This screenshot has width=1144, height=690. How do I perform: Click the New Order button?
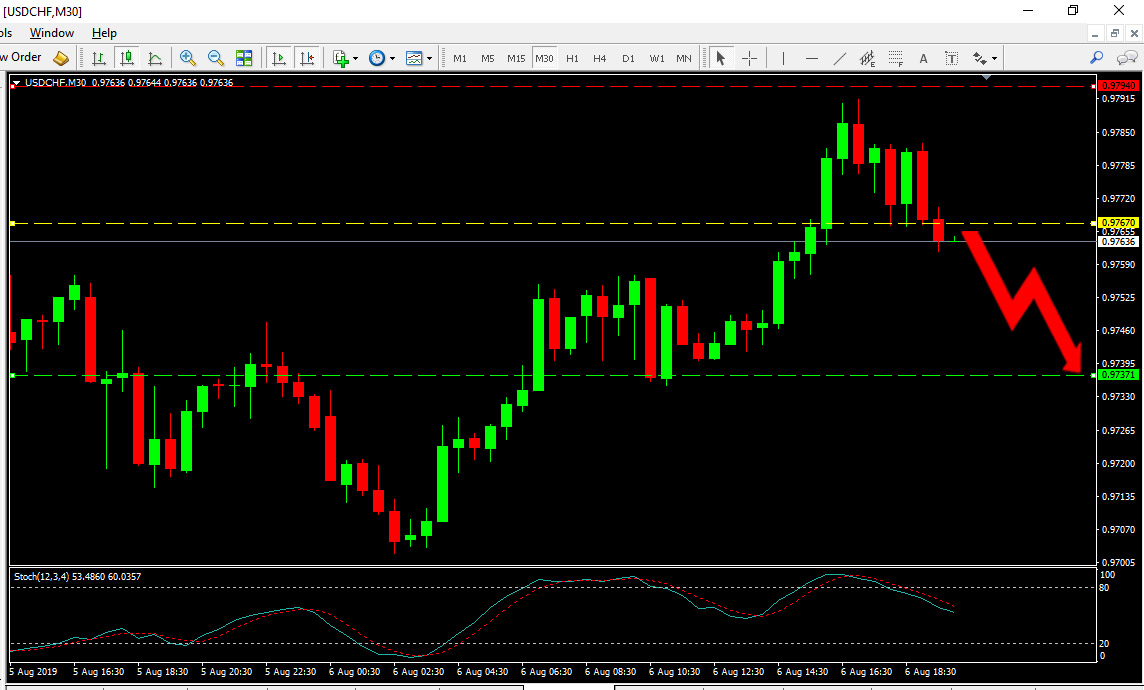(22, 57)
